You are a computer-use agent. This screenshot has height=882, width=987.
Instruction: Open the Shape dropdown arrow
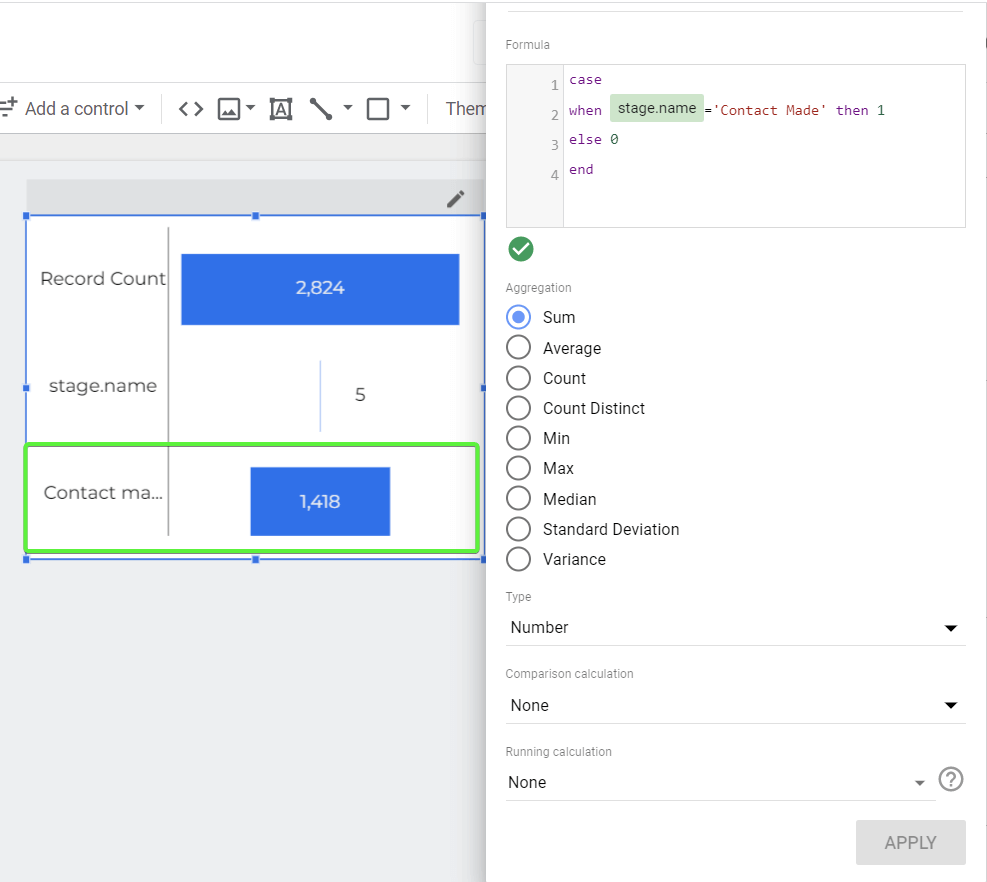click(405, 108)
